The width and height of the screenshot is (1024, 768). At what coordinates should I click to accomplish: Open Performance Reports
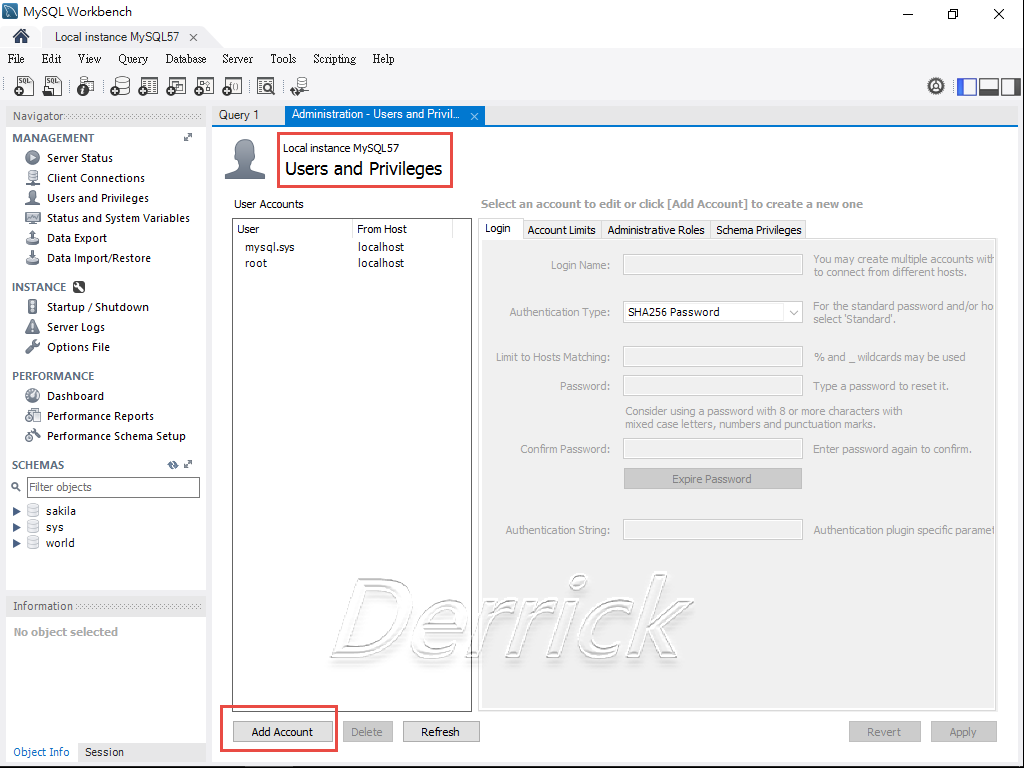[x=100, y=416]
